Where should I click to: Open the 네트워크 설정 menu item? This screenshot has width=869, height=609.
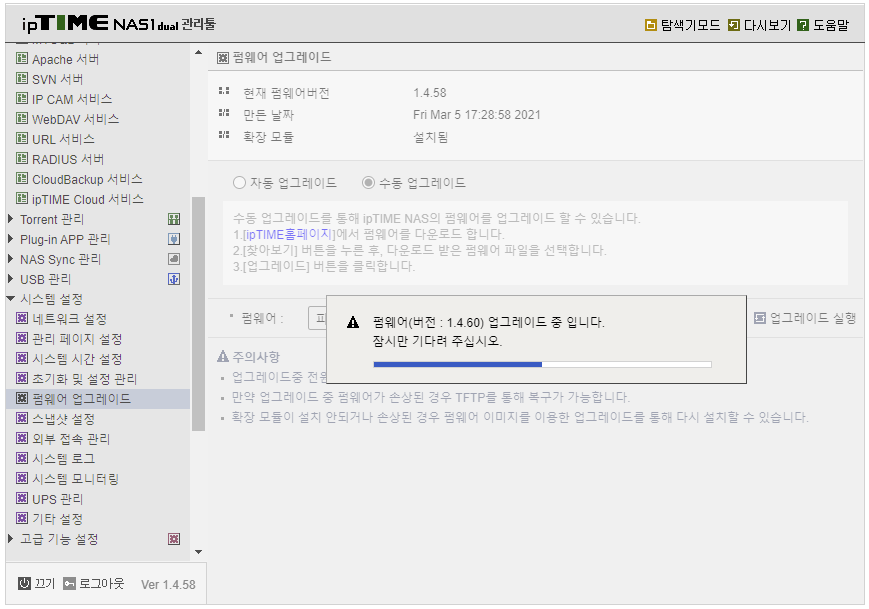tap(69, 319)
